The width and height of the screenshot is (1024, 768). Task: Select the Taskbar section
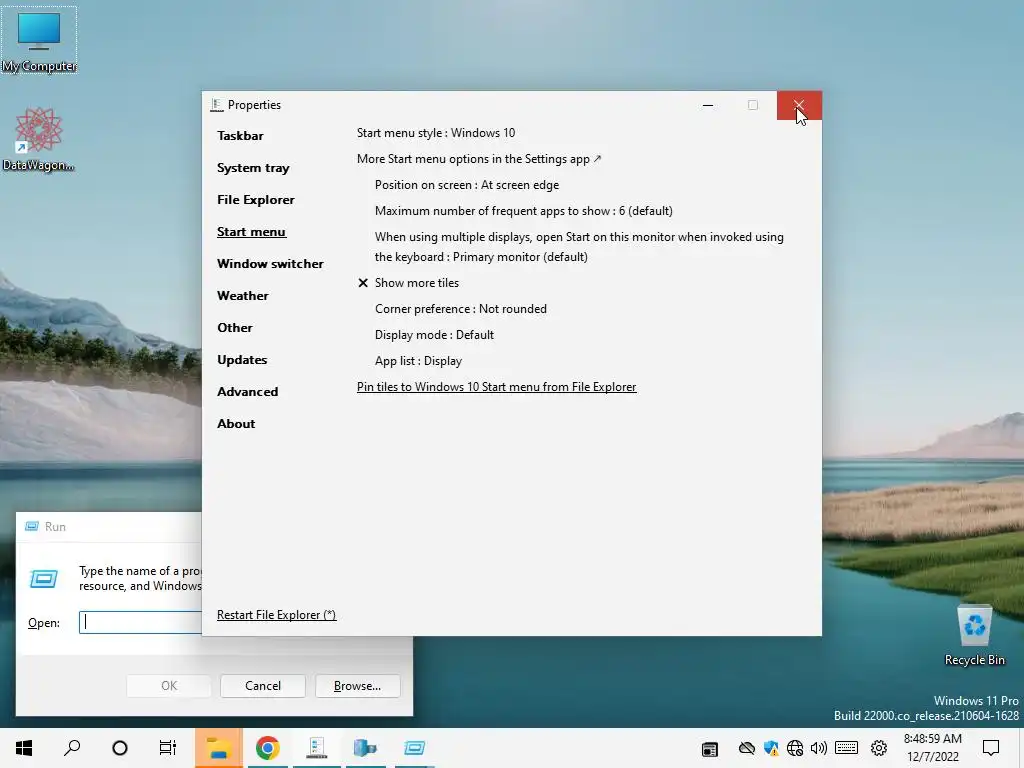coord(240,136)
